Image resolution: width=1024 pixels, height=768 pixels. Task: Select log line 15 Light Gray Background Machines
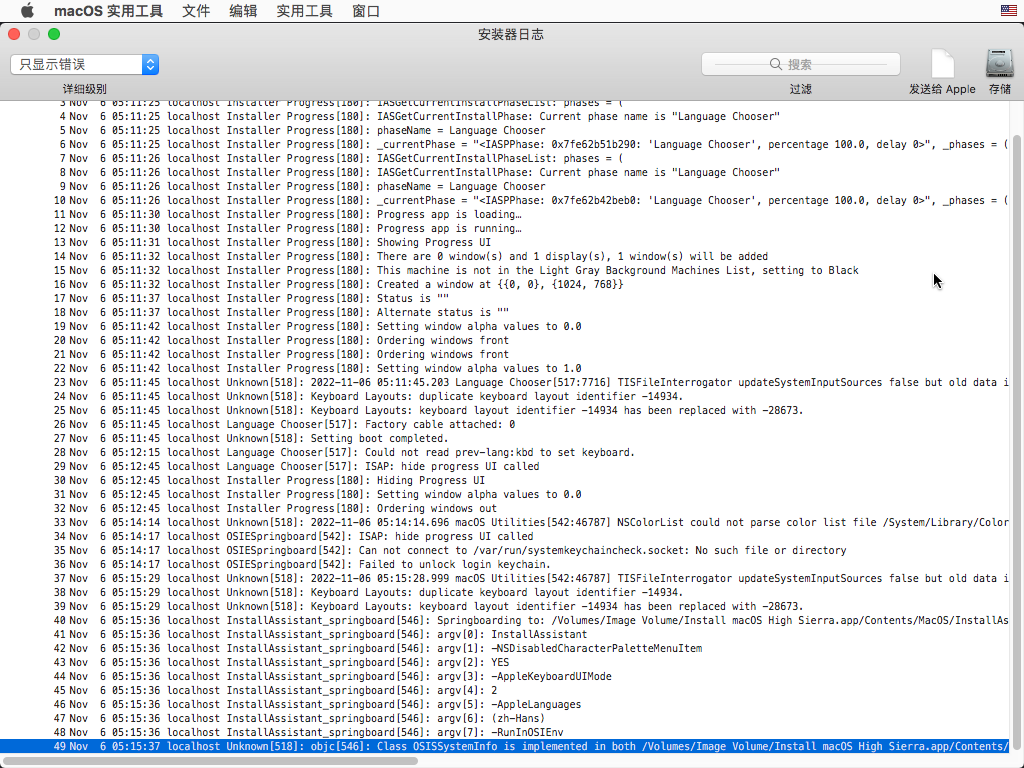[504, 270]
